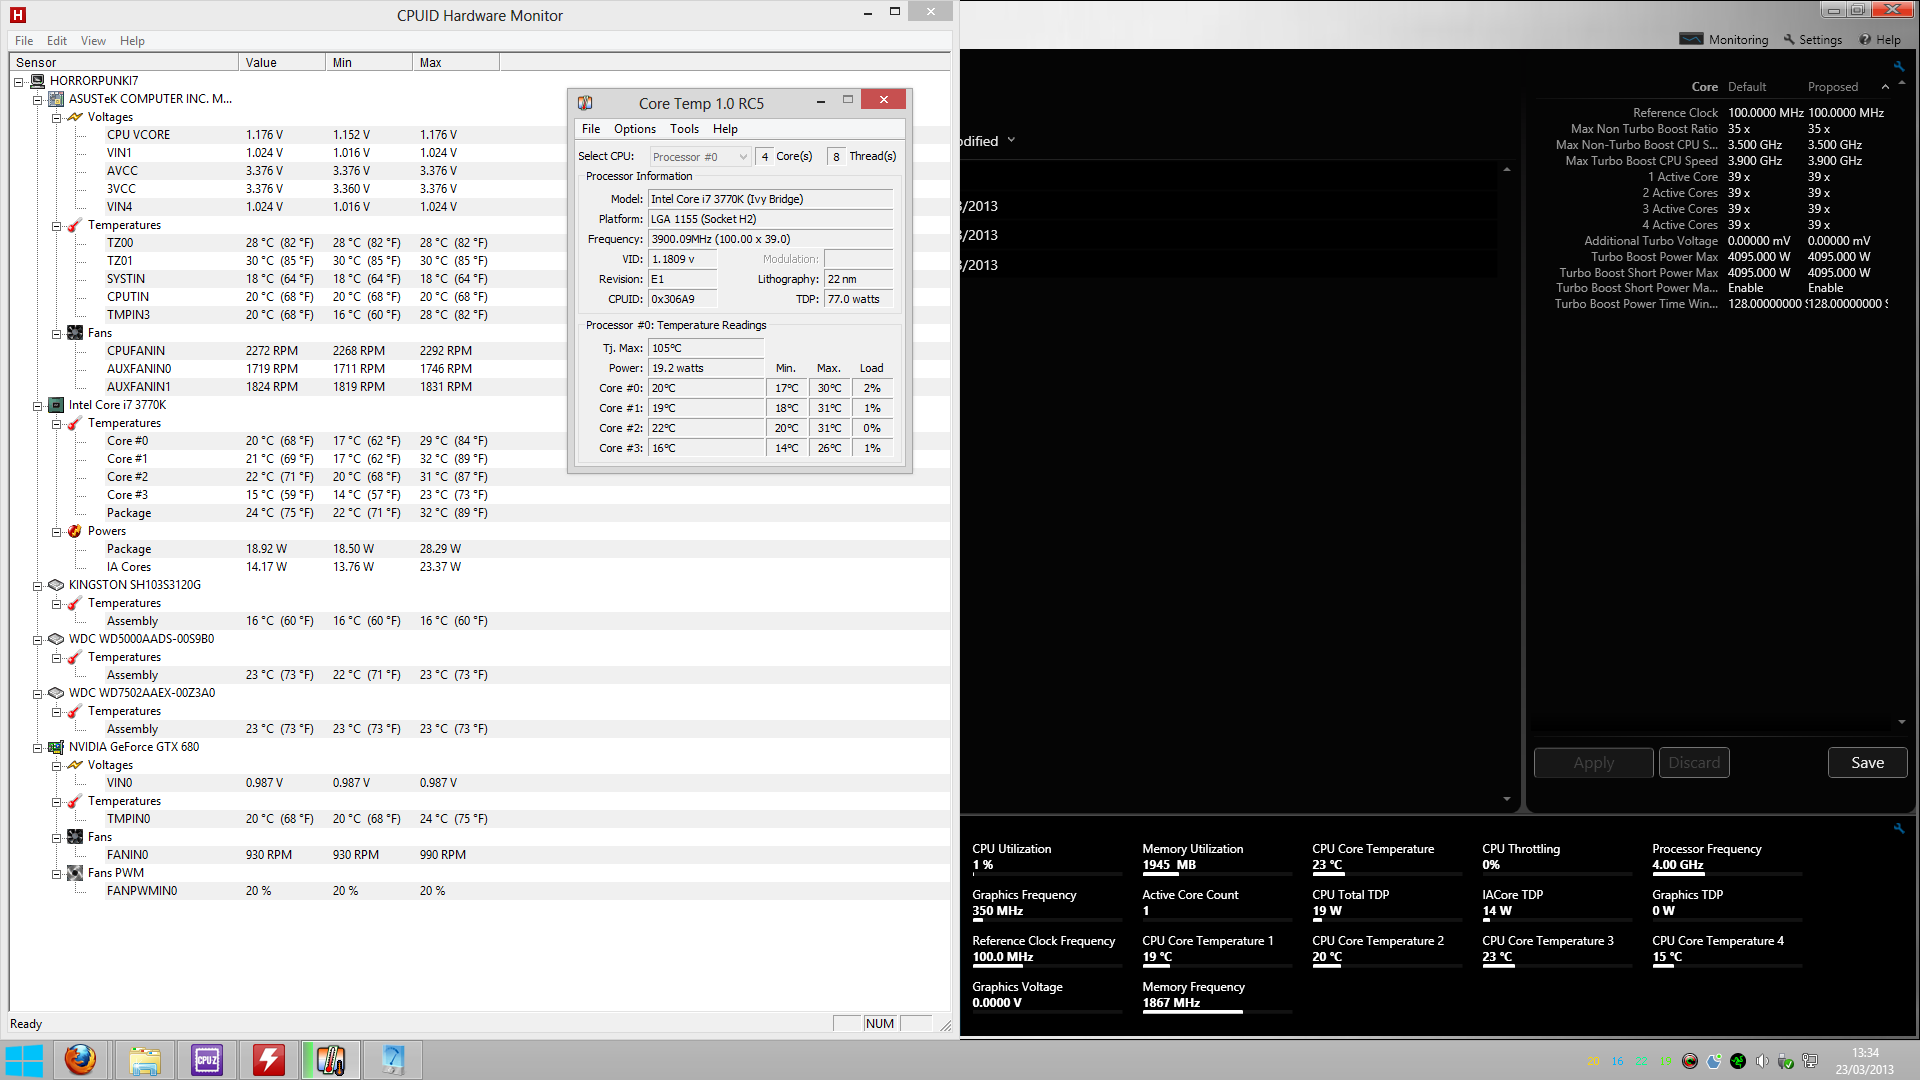Viewport: 1920px width, 1080px height.
Task: Open the View menu in Hardware Monitor
Action: pos(93,41)
